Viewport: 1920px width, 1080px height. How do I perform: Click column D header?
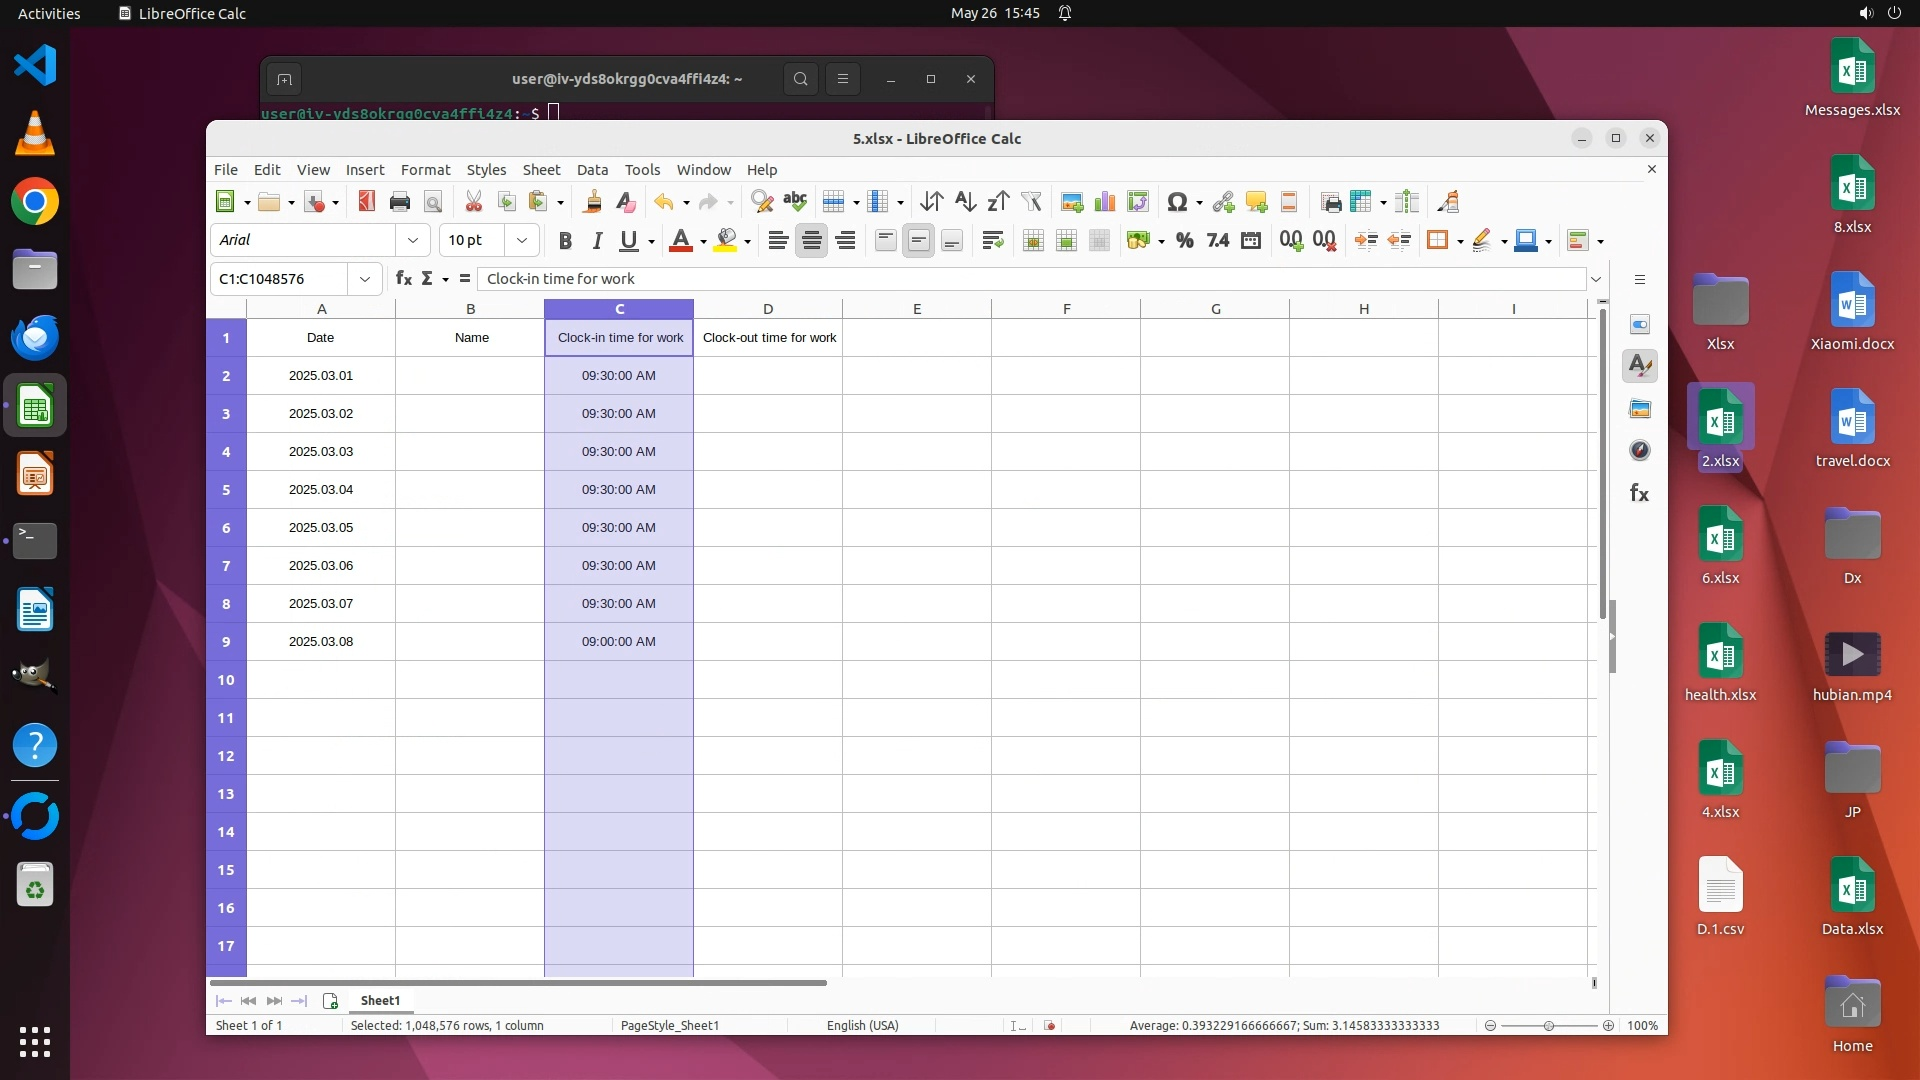[x=767, y=309]
